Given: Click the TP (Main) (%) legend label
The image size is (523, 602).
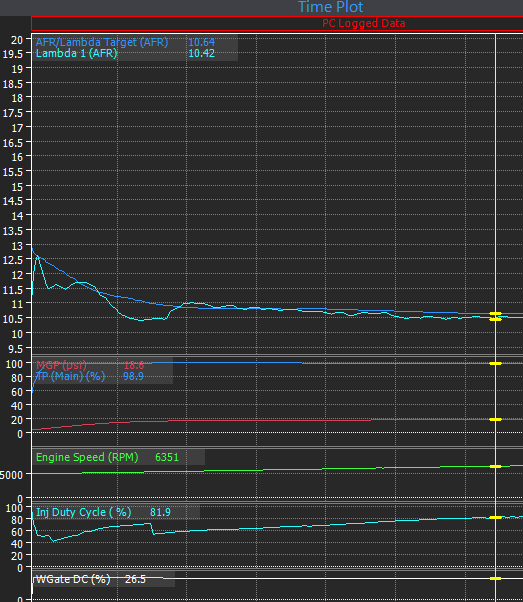Looking at the screenshot, I should click(x=70, y=376).
